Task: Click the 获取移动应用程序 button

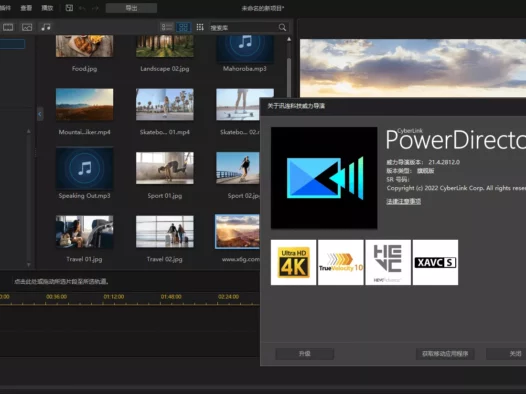Action: tap(445, 354)
